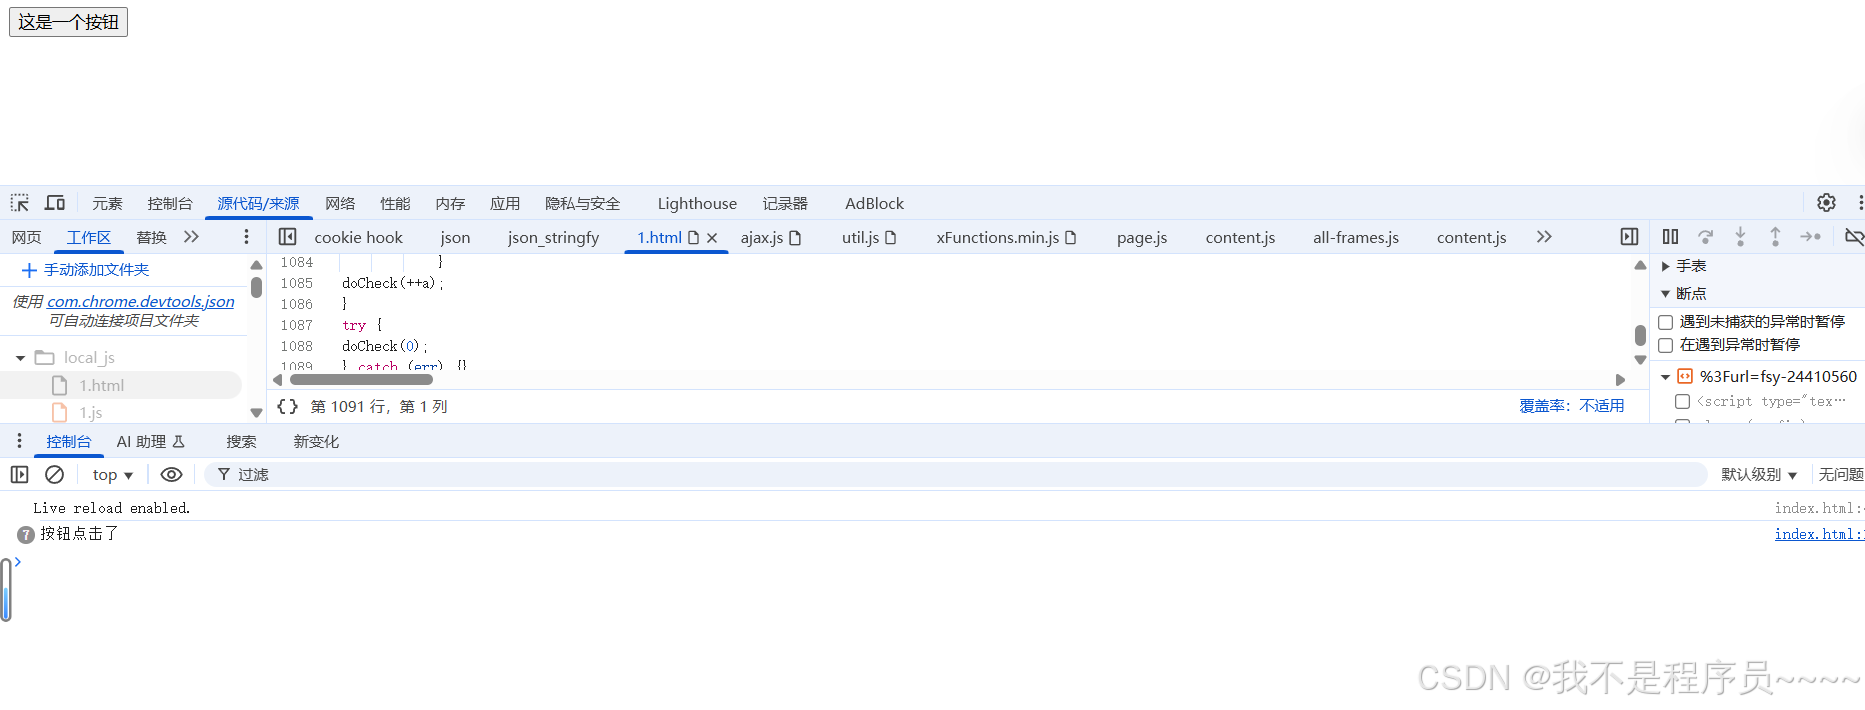This screenshot has width=1865, height=710.
Task: Click the 覆盖率: 不适用 link
Action: click(x=1571, y=406)
